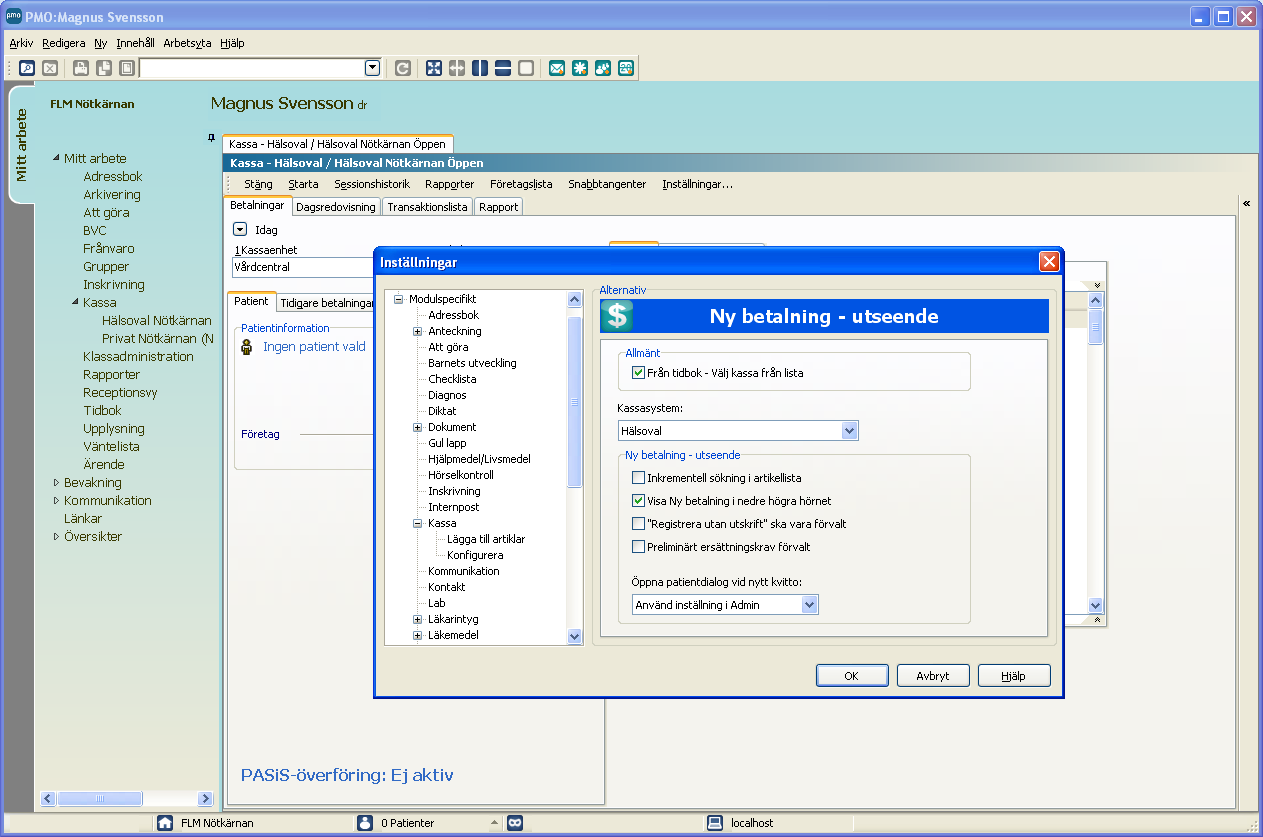Screen dimensions: 1263x837
Task: Select Receptionsvy in the Mitt arbete tree
Action: pos(120,392)
